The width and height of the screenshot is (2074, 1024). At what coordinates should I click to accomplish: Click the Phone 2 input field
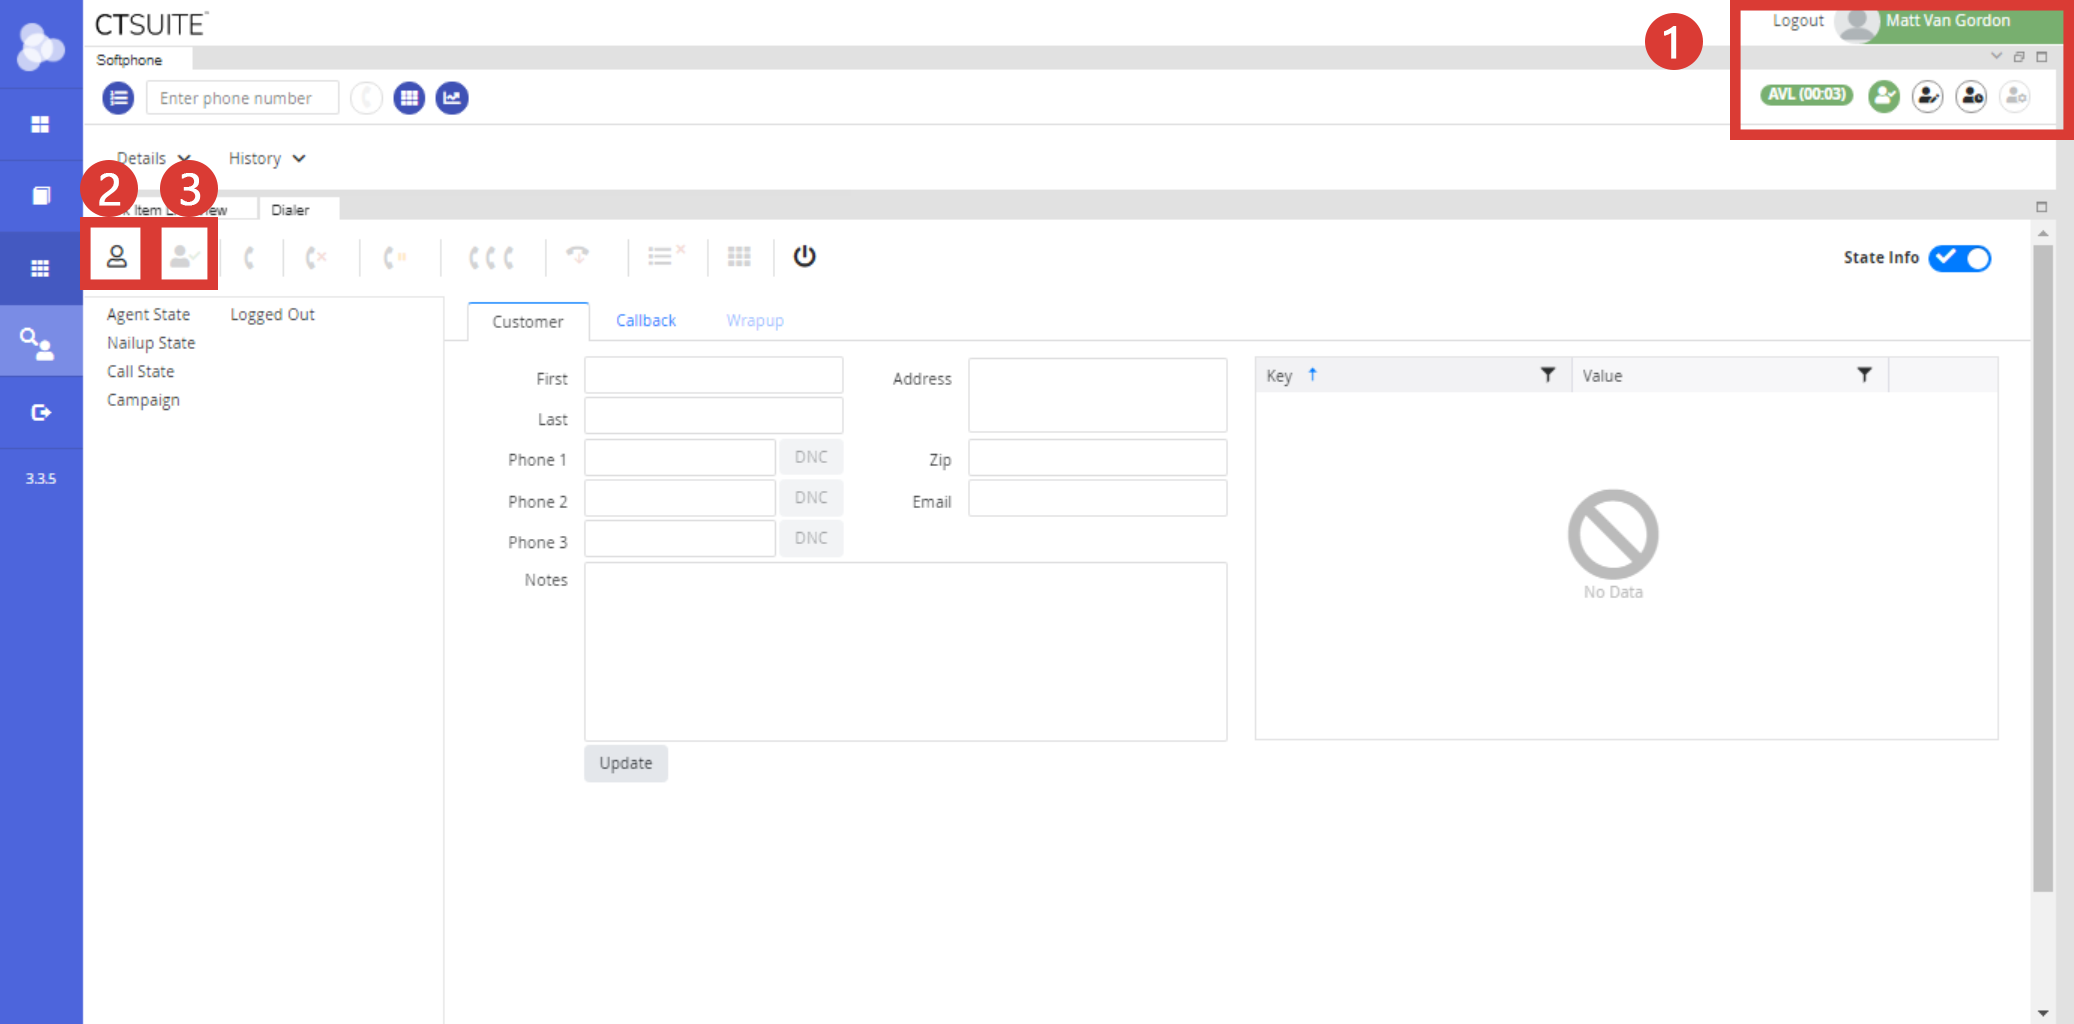(x=680, y=498)
